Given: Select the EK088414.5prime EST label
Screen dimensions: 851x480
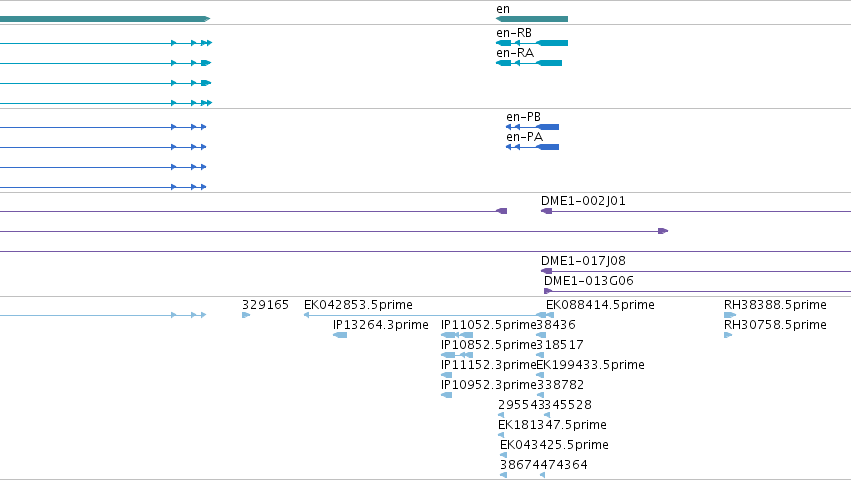Looking at the screenshot, I should [x=600, y=305].
